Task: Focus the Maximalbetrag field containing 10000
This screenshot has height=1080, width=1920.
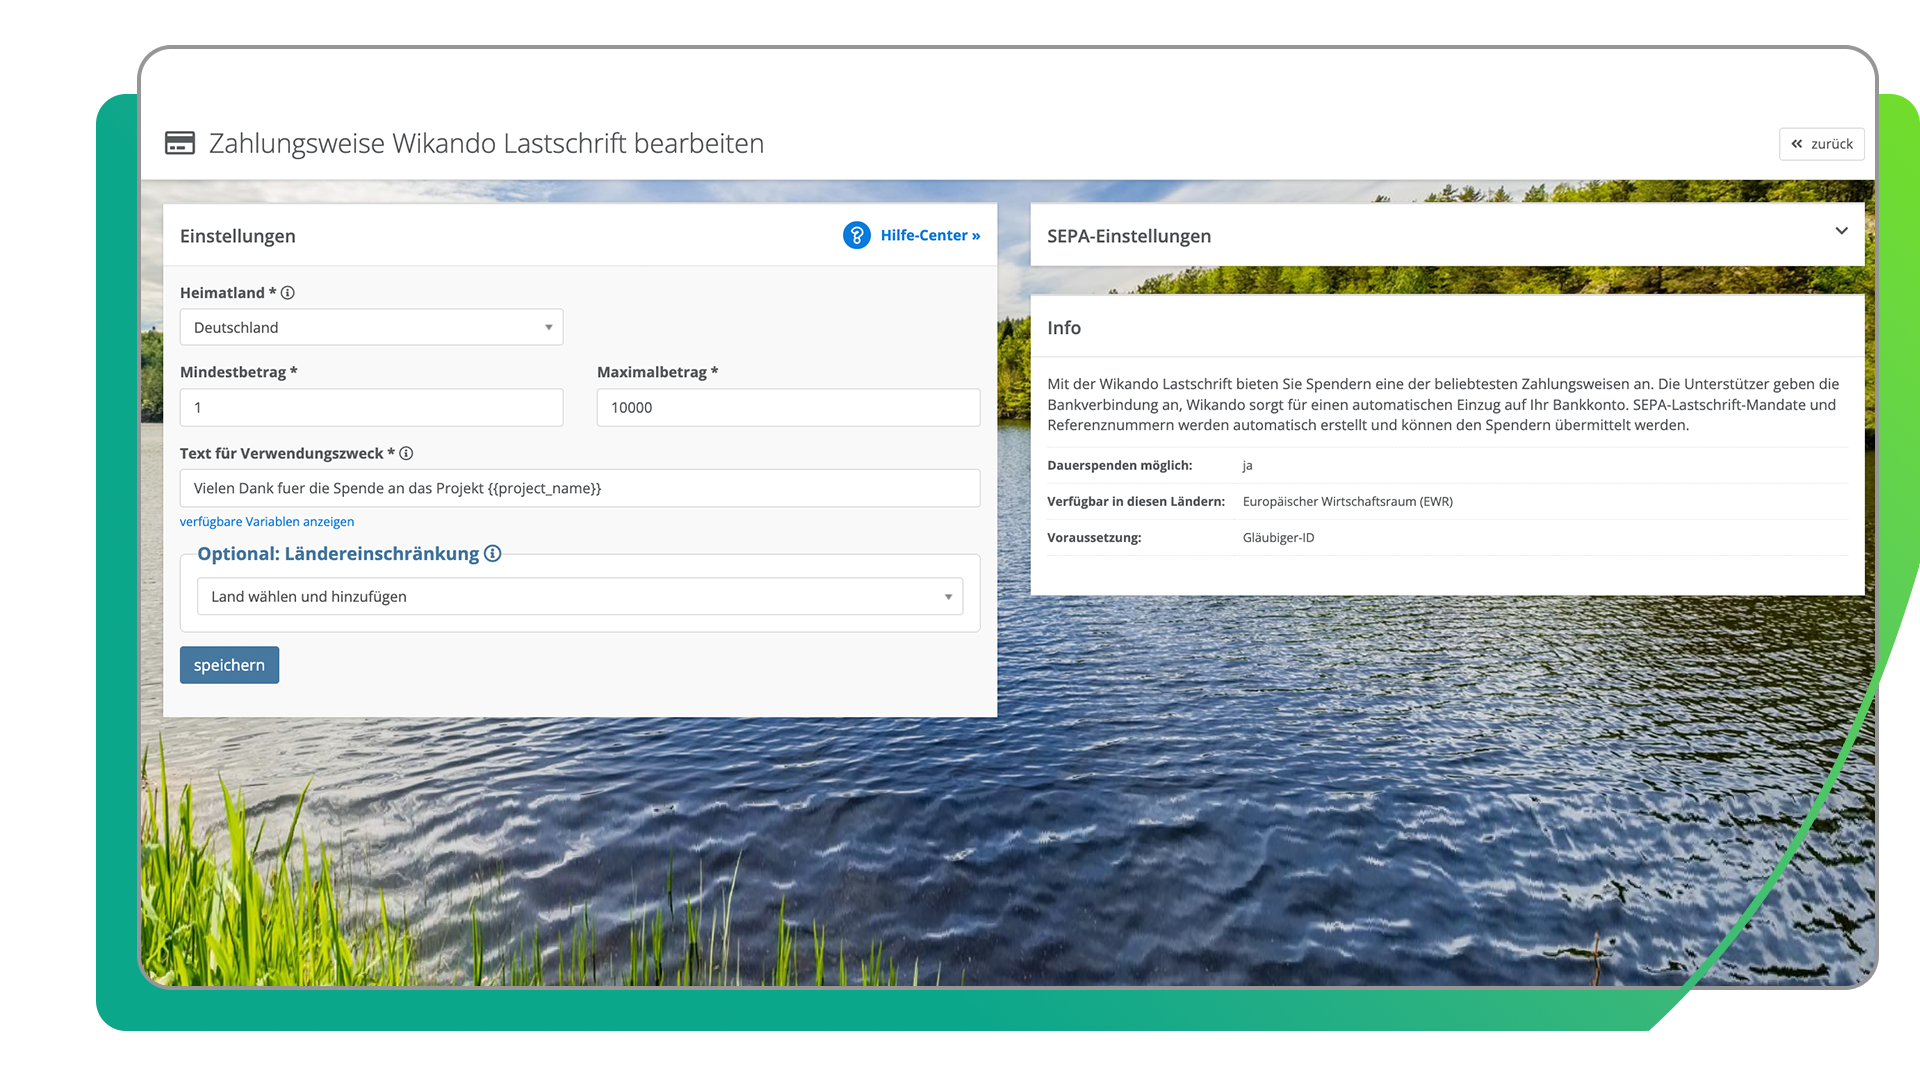Action: [788, 407]
